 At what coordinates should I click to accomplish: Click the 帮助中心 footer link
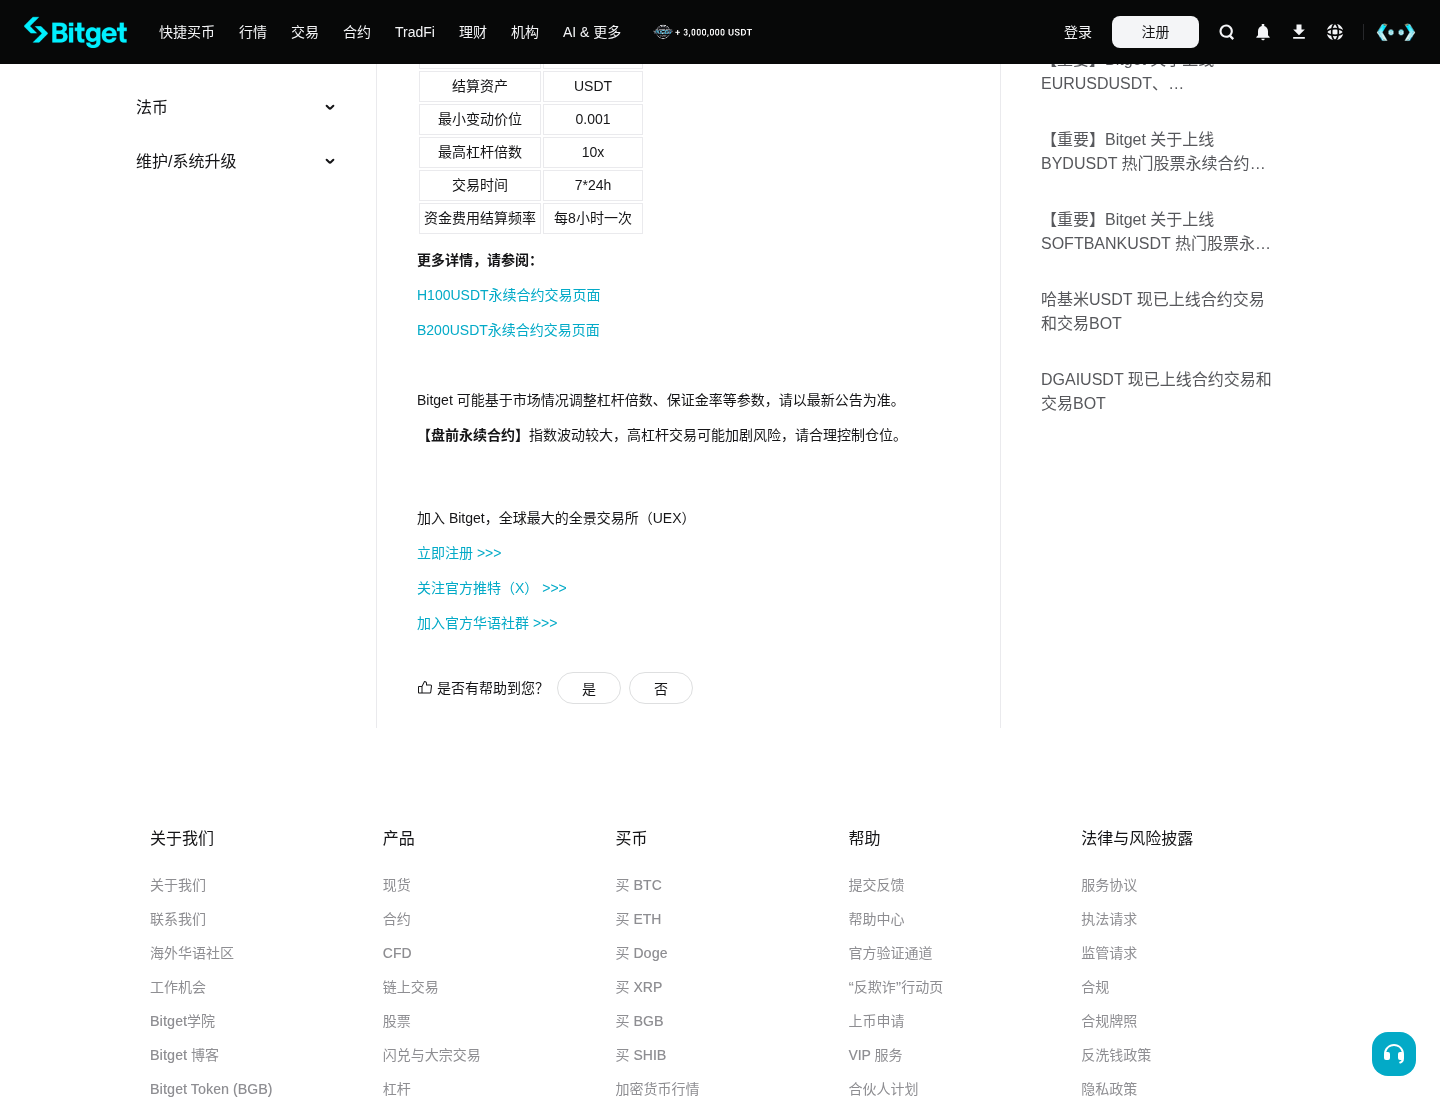pos(877,919)
